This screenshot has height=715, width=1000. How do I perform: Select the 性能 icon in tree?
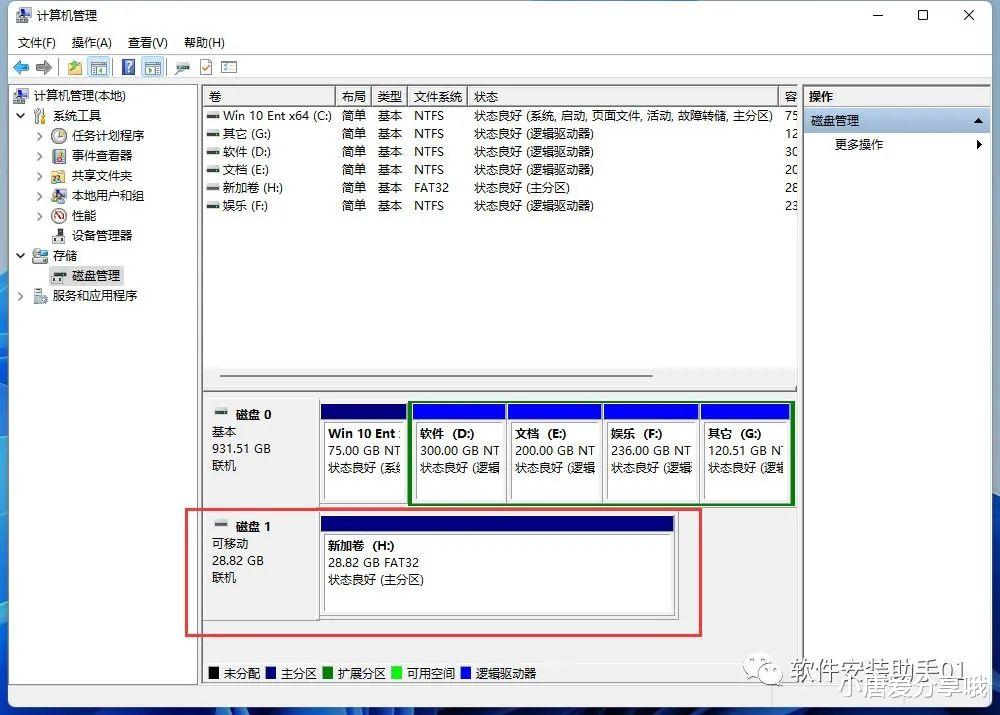tap(59, 216)
